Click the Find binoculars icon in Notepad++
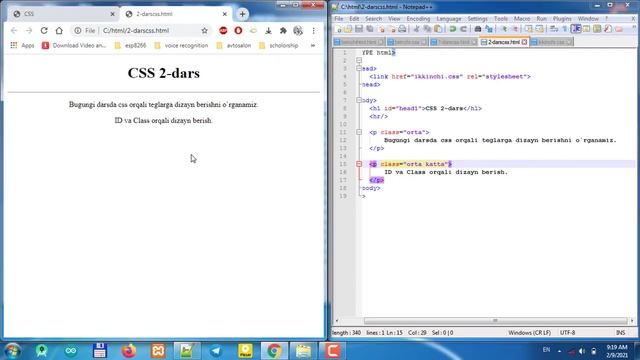 point(478,29)
